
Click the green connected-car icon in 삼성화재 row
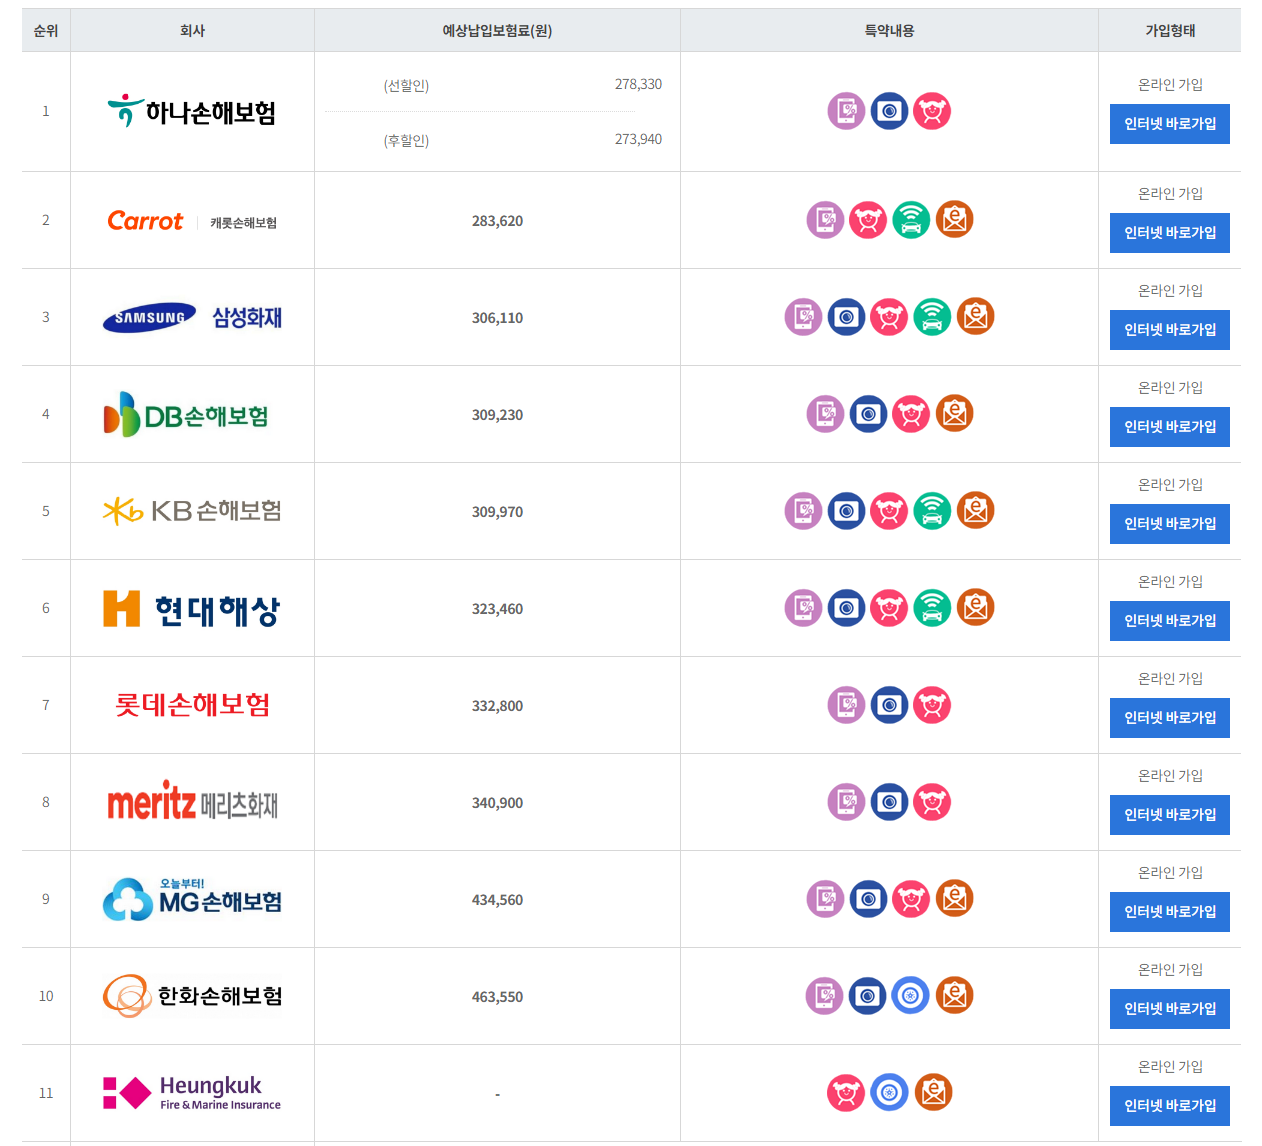coord(932,317)
